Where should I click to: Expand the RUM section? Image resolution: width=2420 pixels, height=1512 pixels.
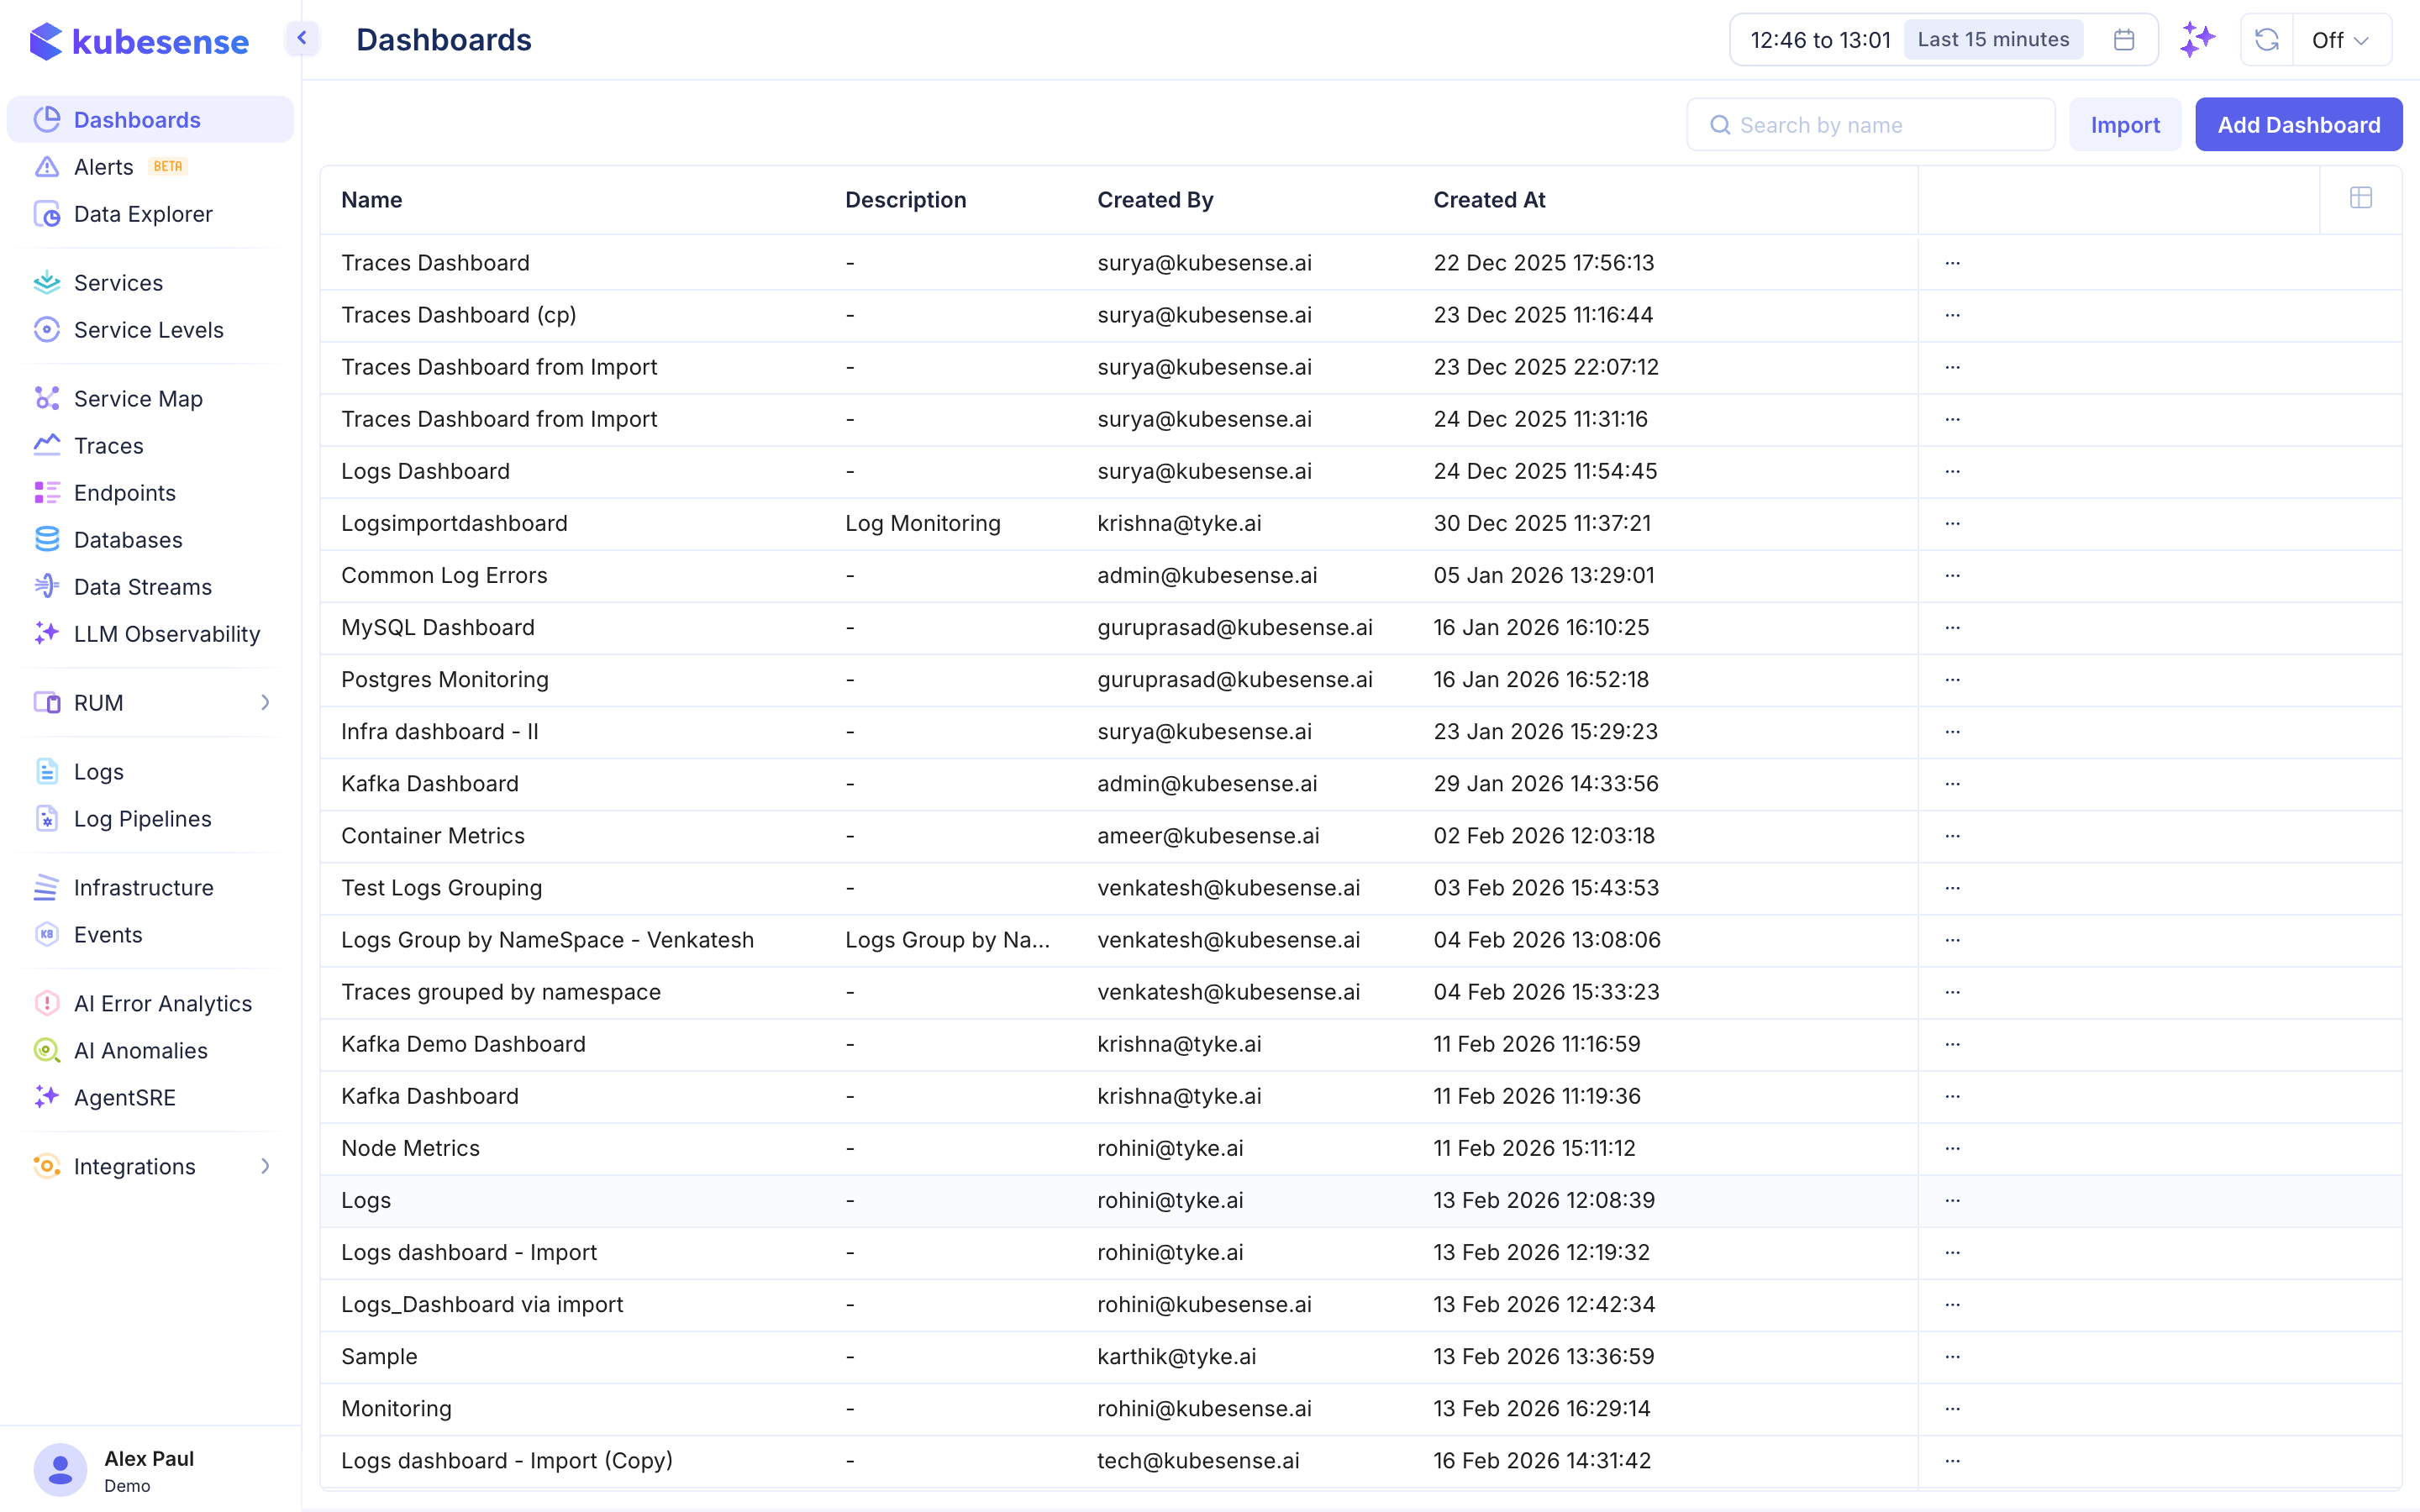point(265,702)
